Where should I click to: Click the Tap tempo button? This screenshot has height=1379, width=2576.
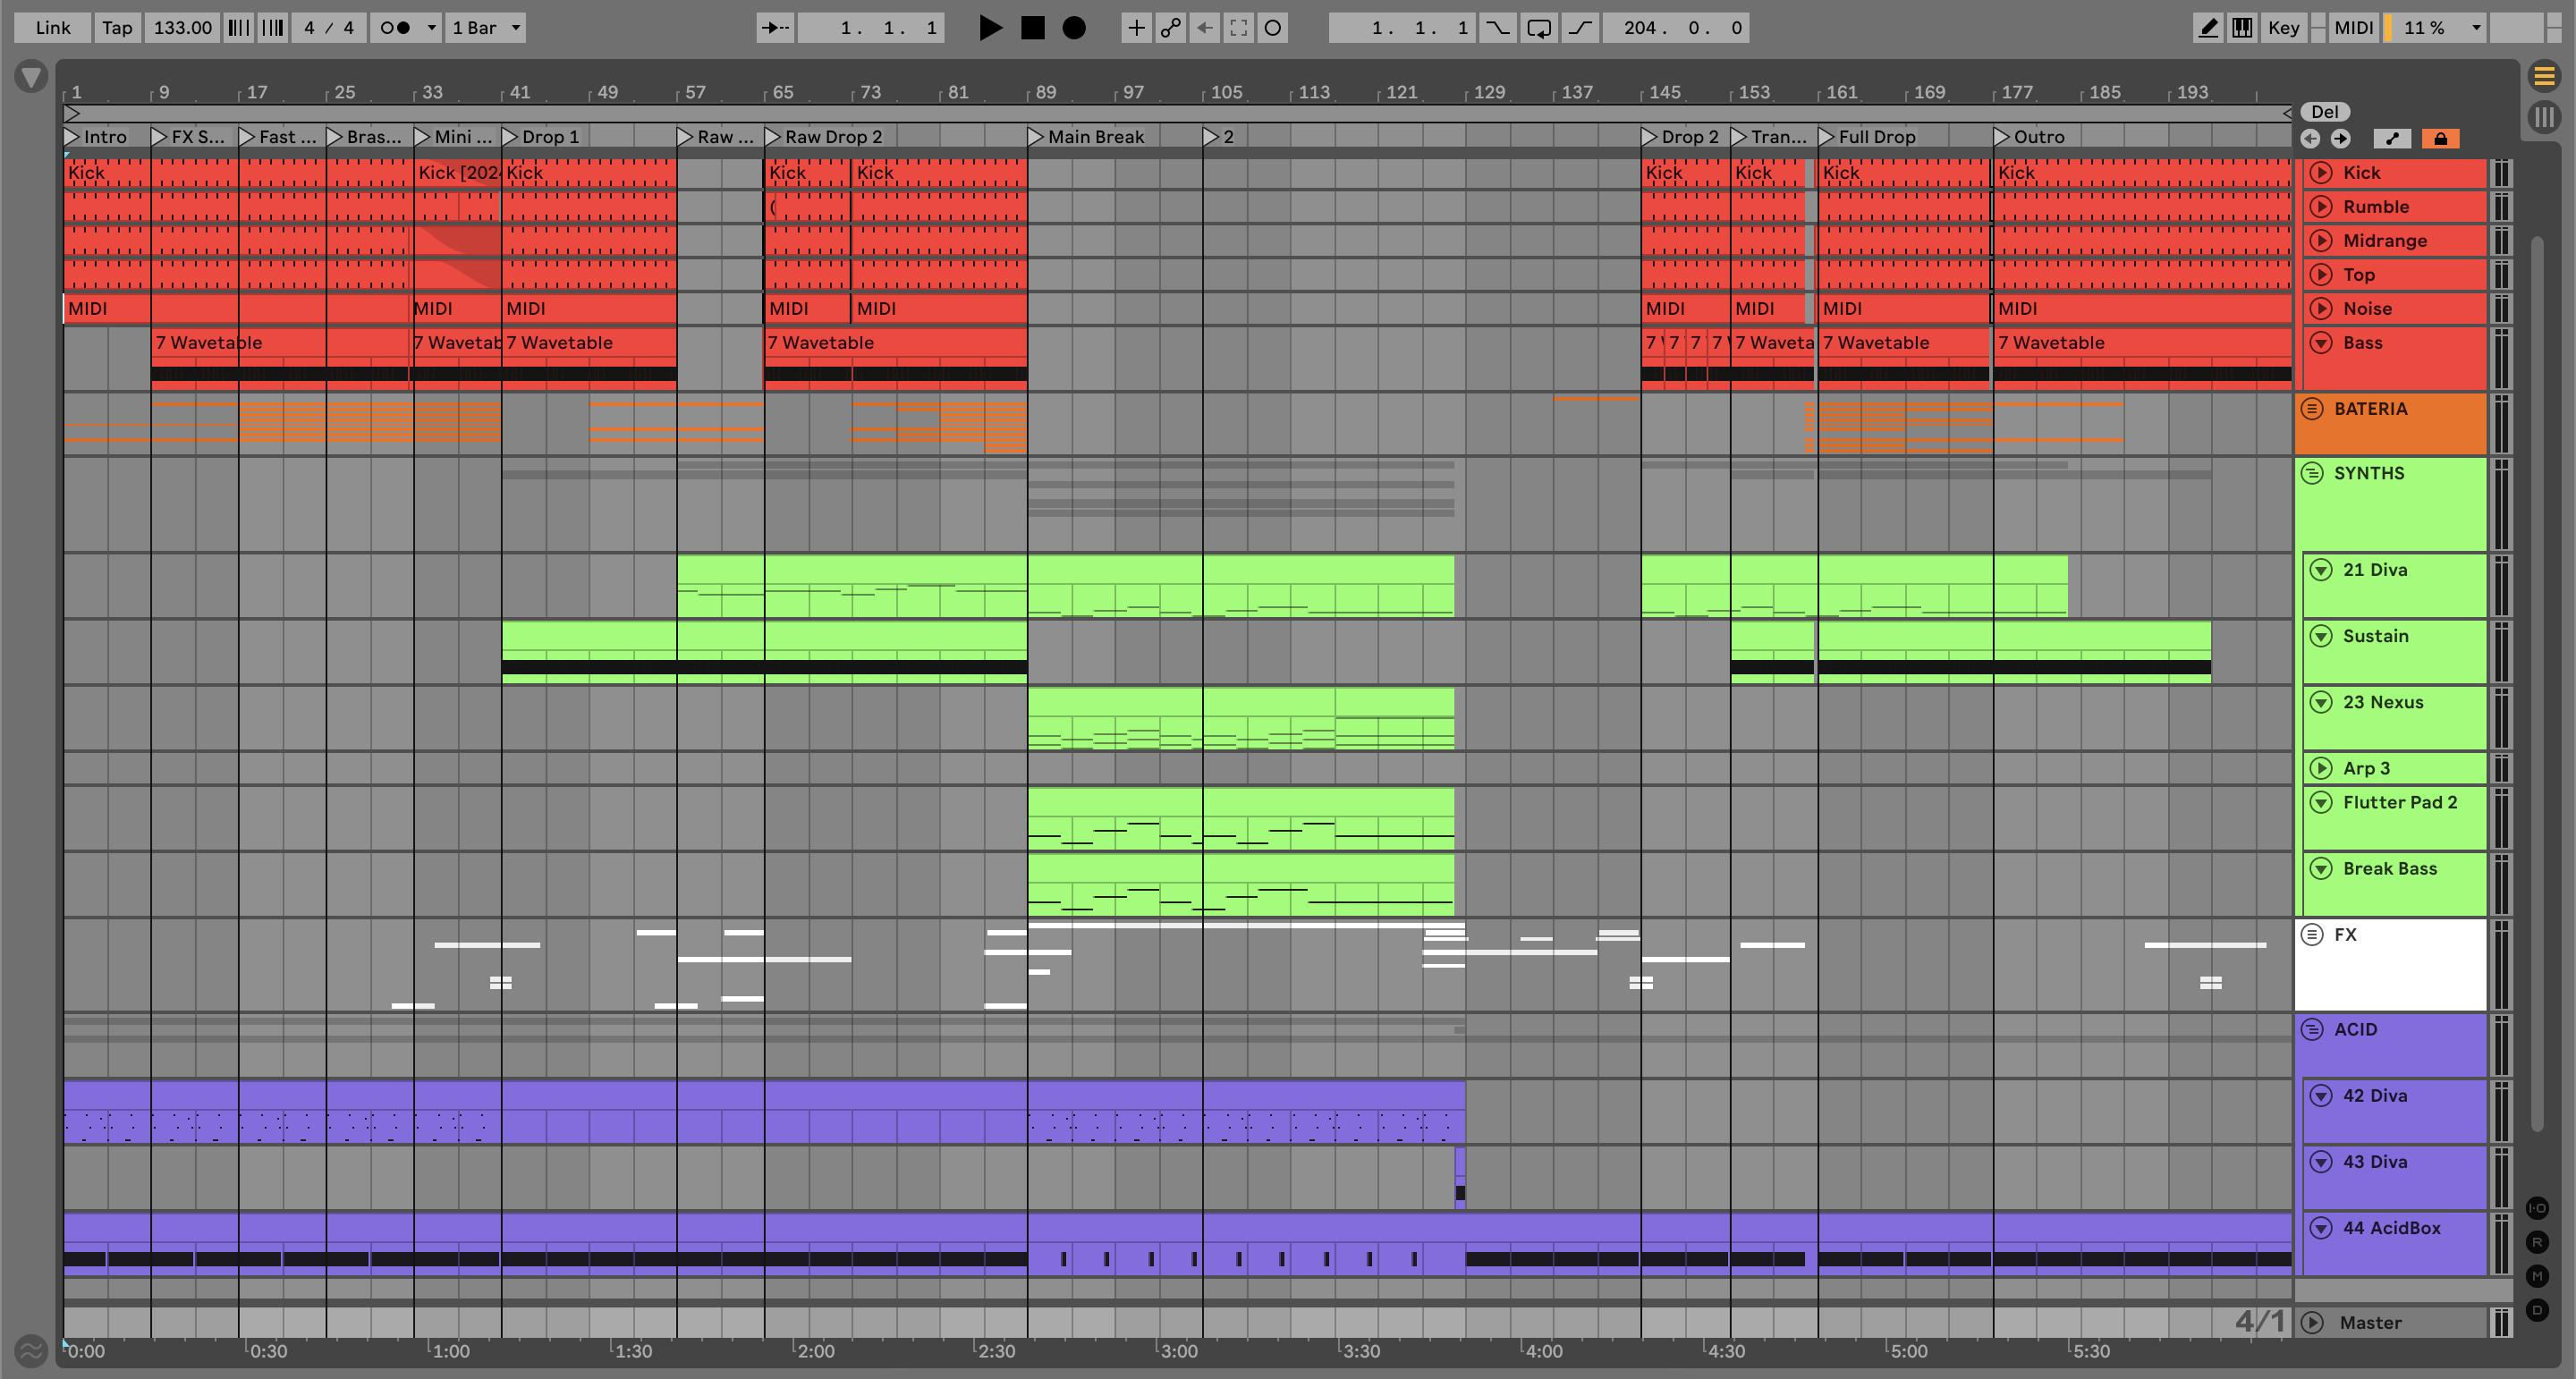point(117,28)
